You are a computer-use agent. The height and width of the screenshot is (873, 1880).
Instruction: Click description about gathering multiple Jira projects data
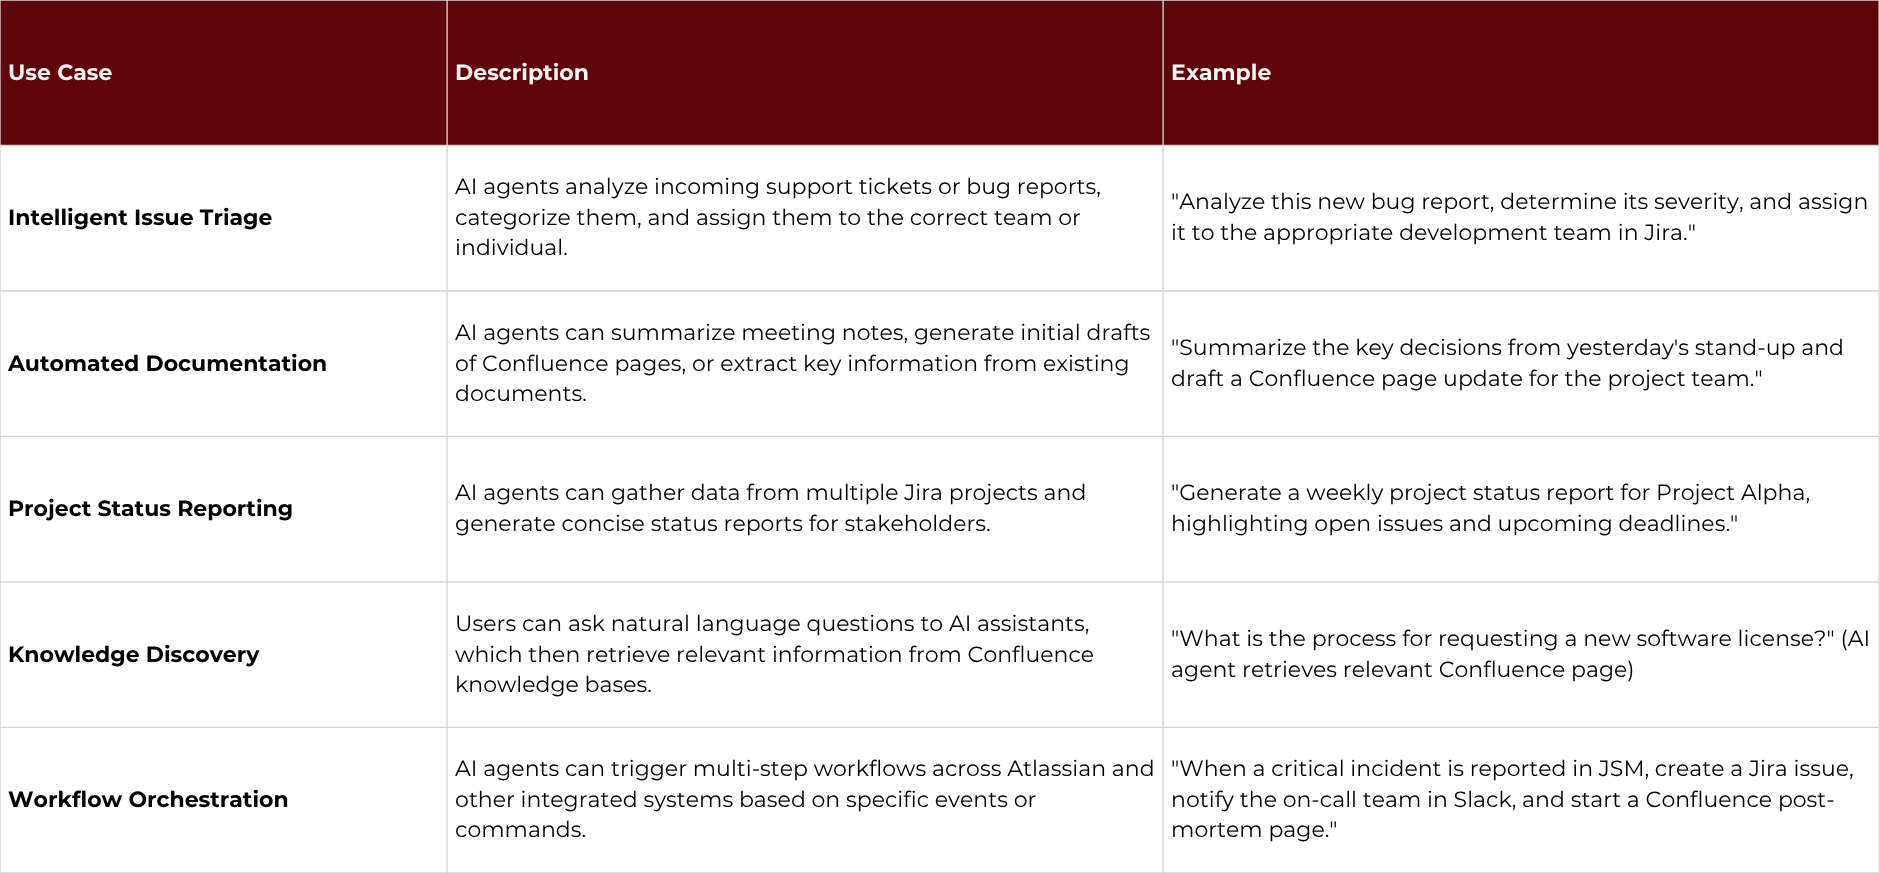[769, 508]
